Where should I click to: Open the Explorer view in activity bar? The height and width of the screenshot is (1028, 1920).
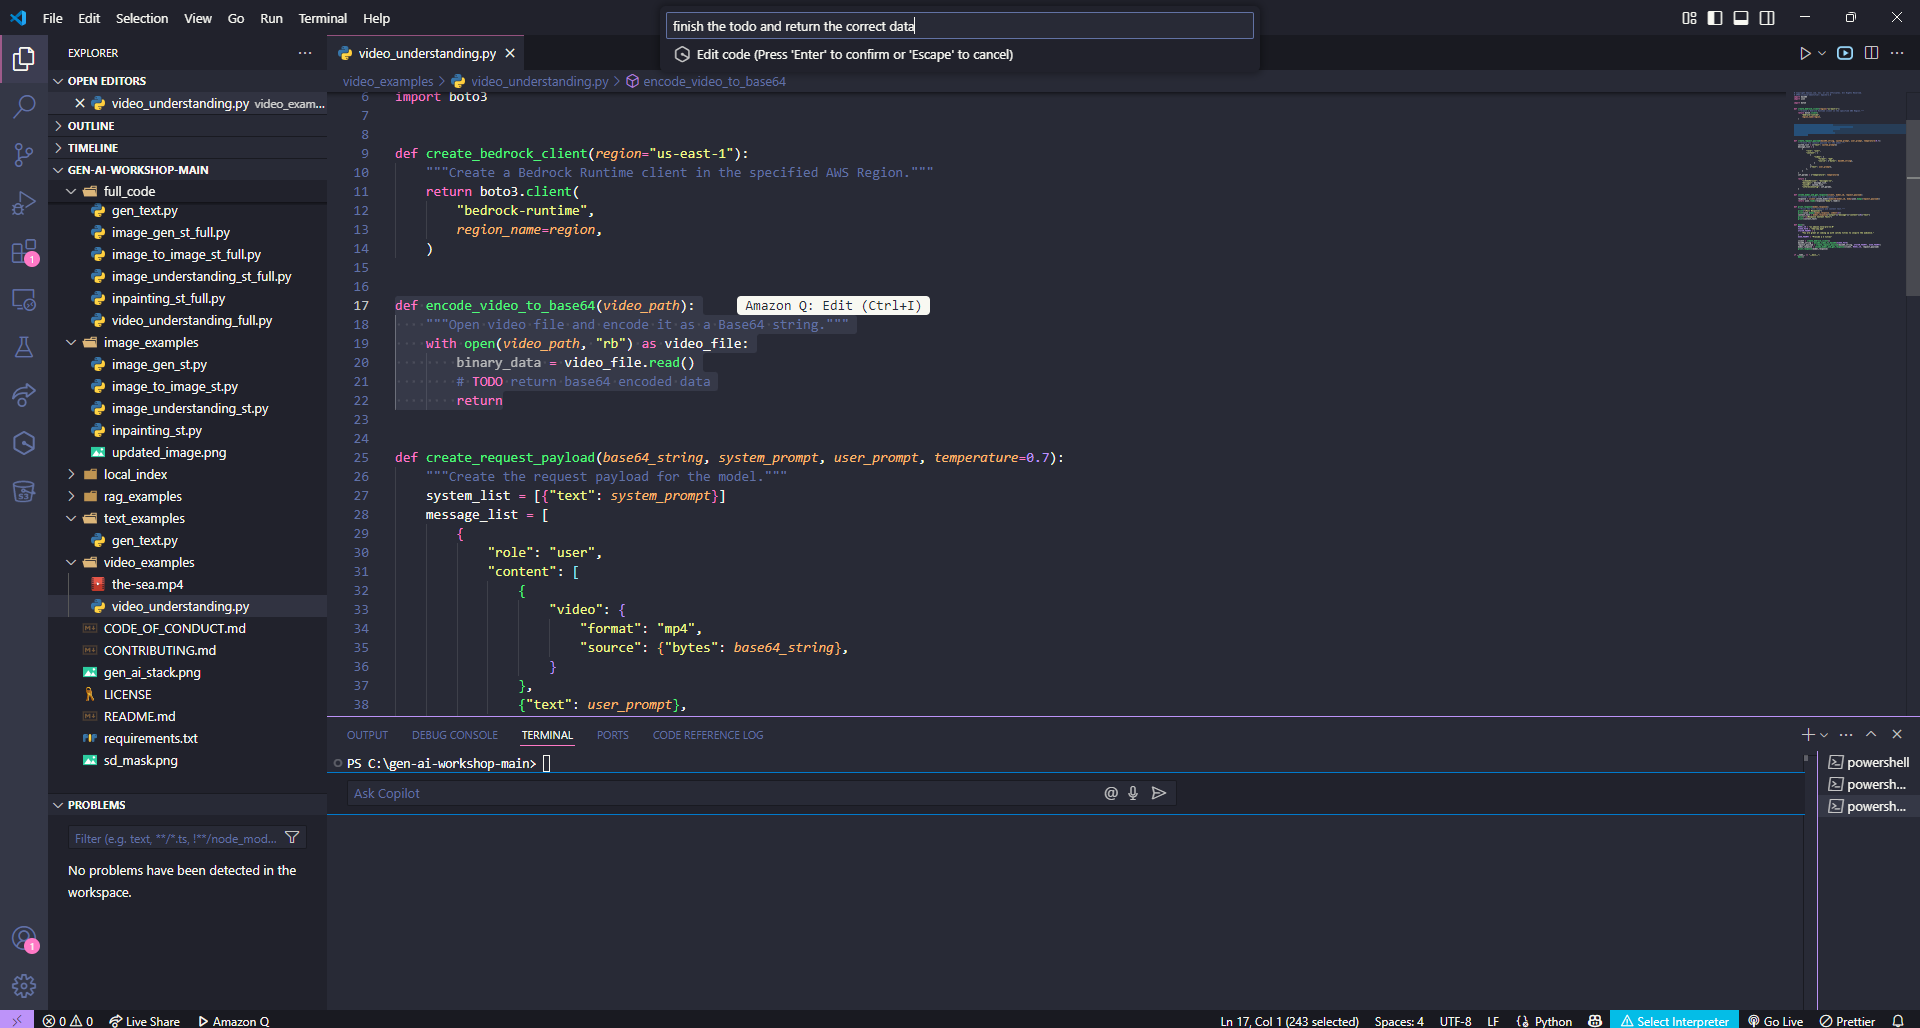24,58
